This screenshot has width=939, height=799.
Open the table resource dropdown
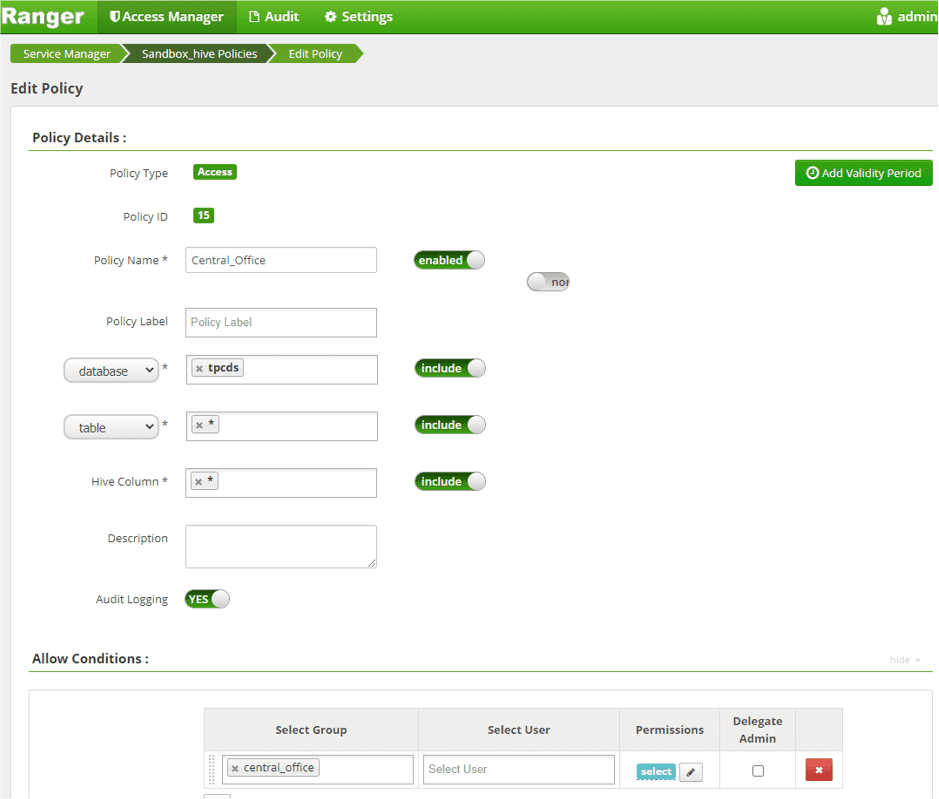(111, 427)
